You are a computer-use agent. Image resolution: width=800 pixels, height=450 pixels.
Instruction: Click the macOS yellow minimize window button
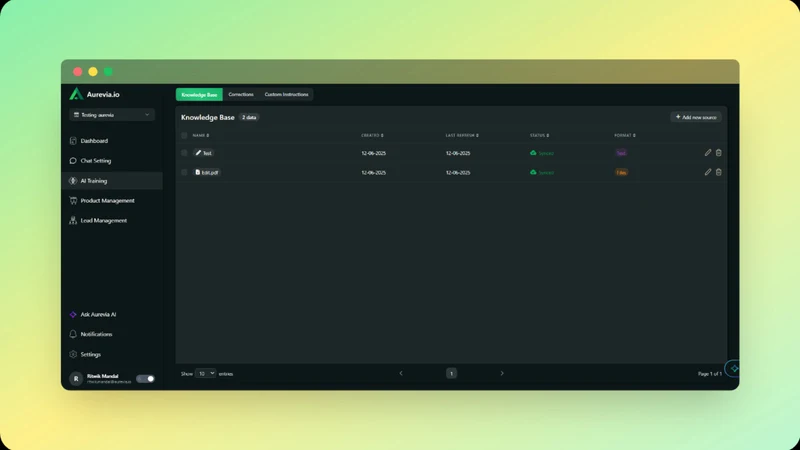(x=93, y=71)
